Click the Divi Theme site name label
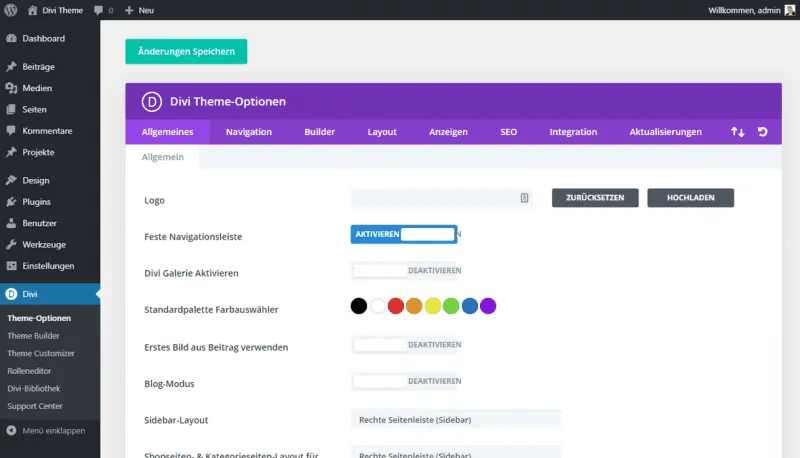This screenshot has width=800, height=458. click(x=62, y=10)
